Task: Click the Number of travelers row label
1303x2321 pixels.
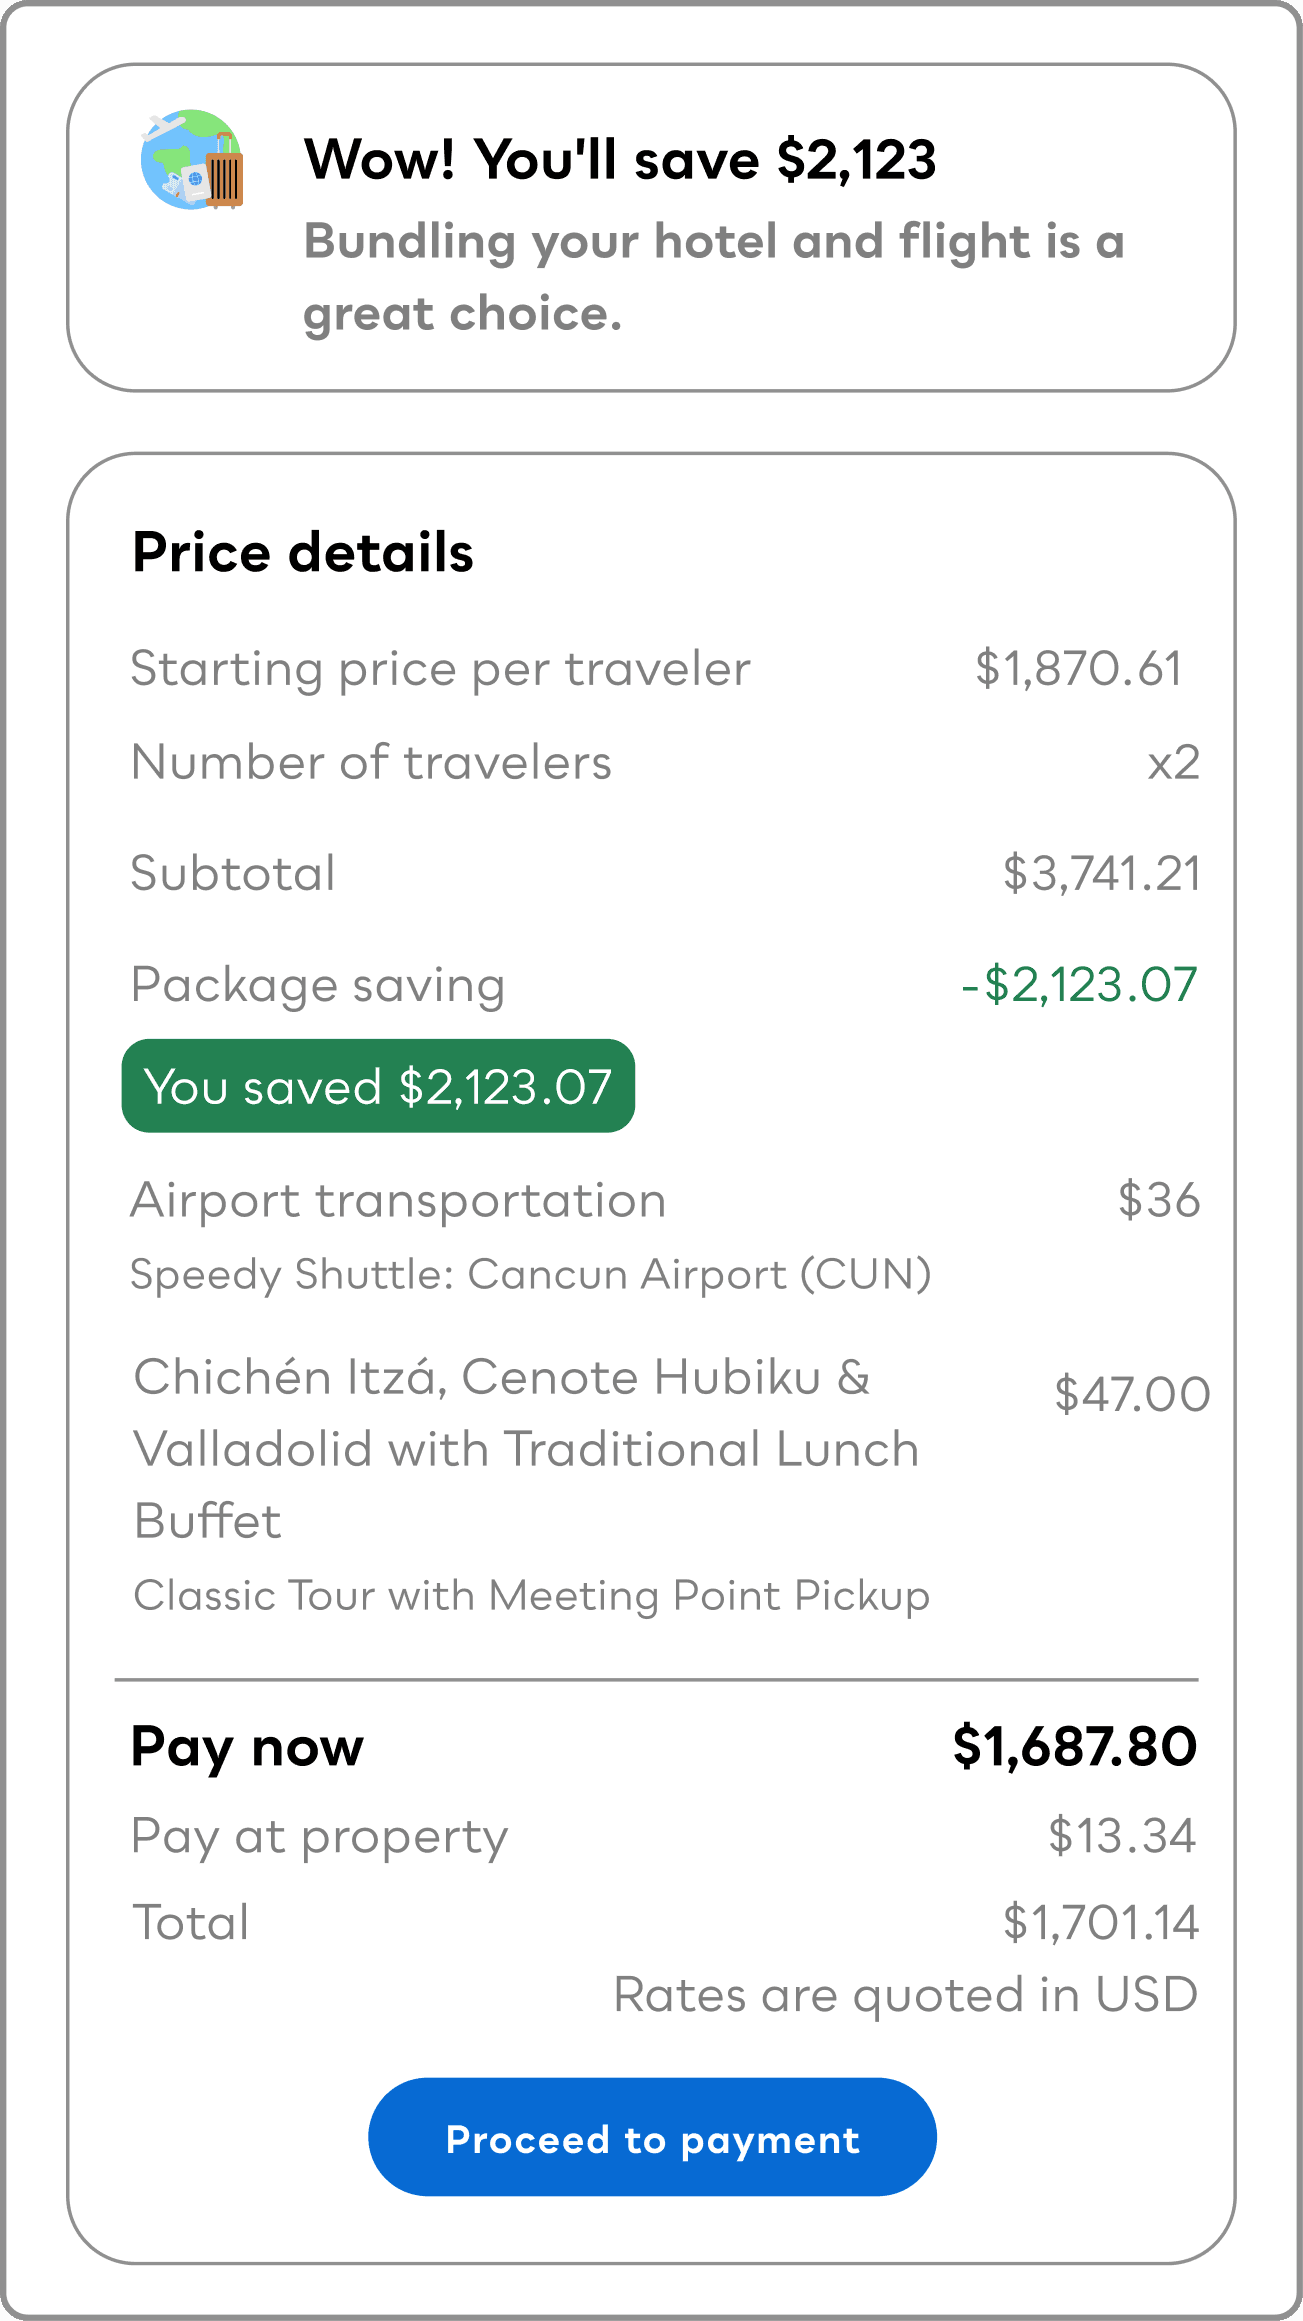Action: (x=371, y=763)
